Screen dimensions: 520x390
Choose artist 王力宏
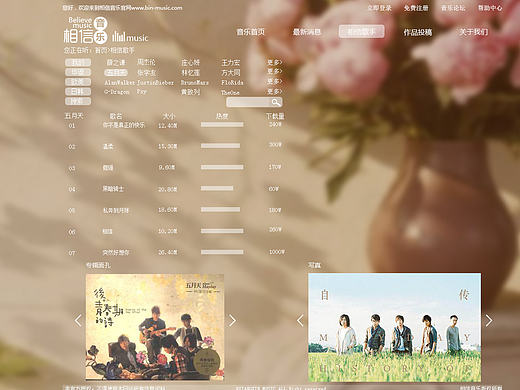tap(231, 62)
